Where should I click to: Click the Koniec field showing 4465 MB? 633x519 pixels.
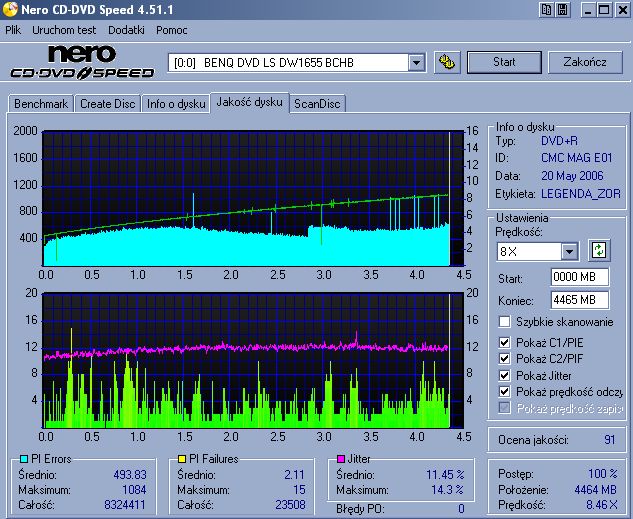pyautogui.click(x=580, y=300)
